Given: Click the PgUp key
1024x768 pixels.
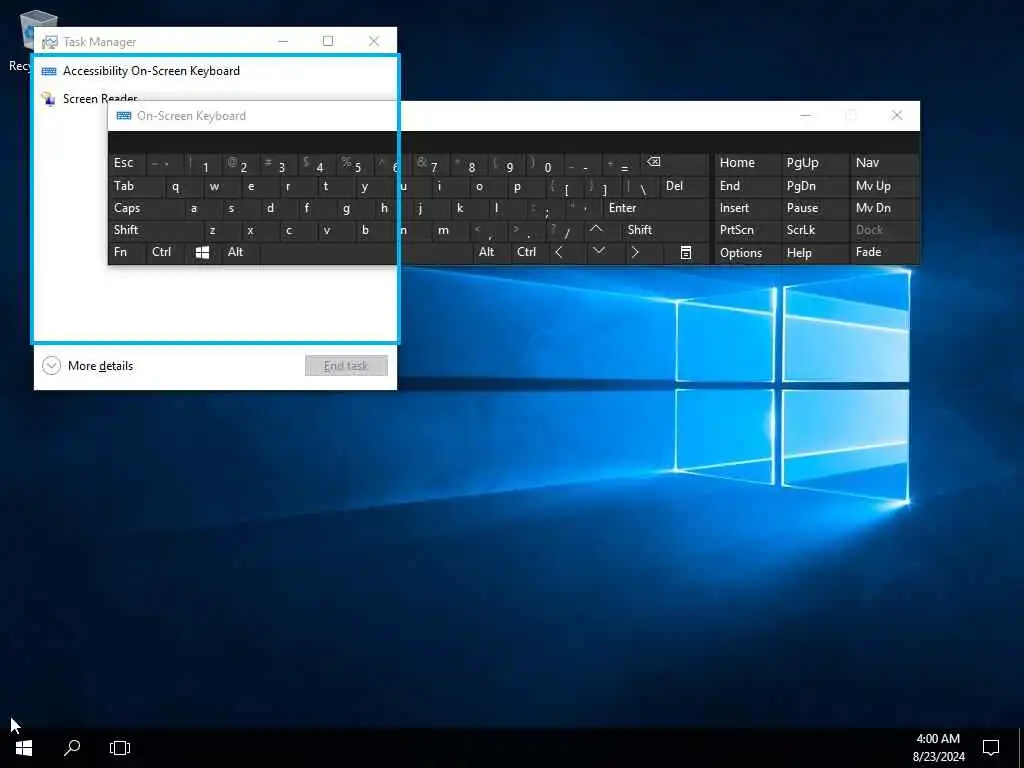Looking at the screenshot, I should (x=814, y=164).
